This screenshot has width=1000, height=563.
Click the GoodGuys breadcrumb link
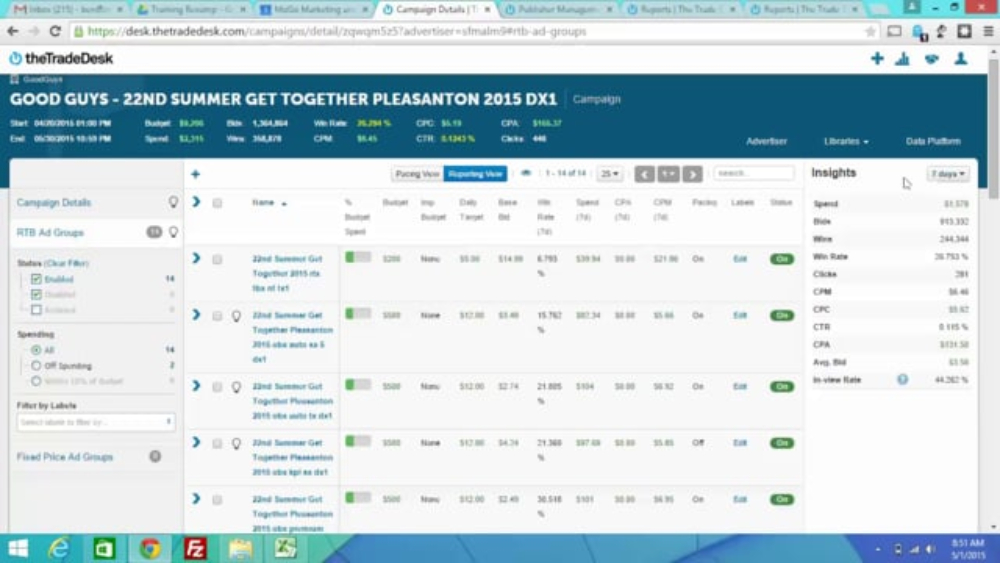[x=43, y=80]
